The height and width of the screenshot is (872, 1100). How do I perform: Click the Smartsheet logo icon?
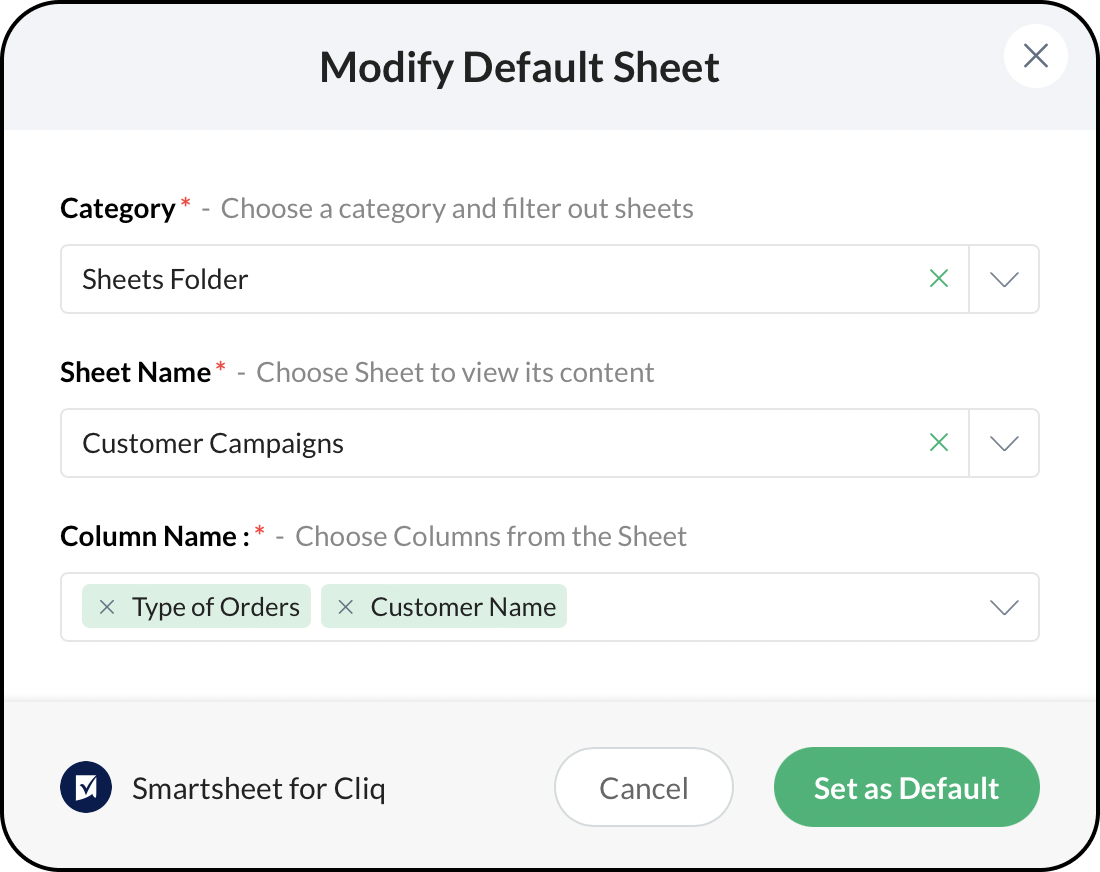[x=86, y=788]
